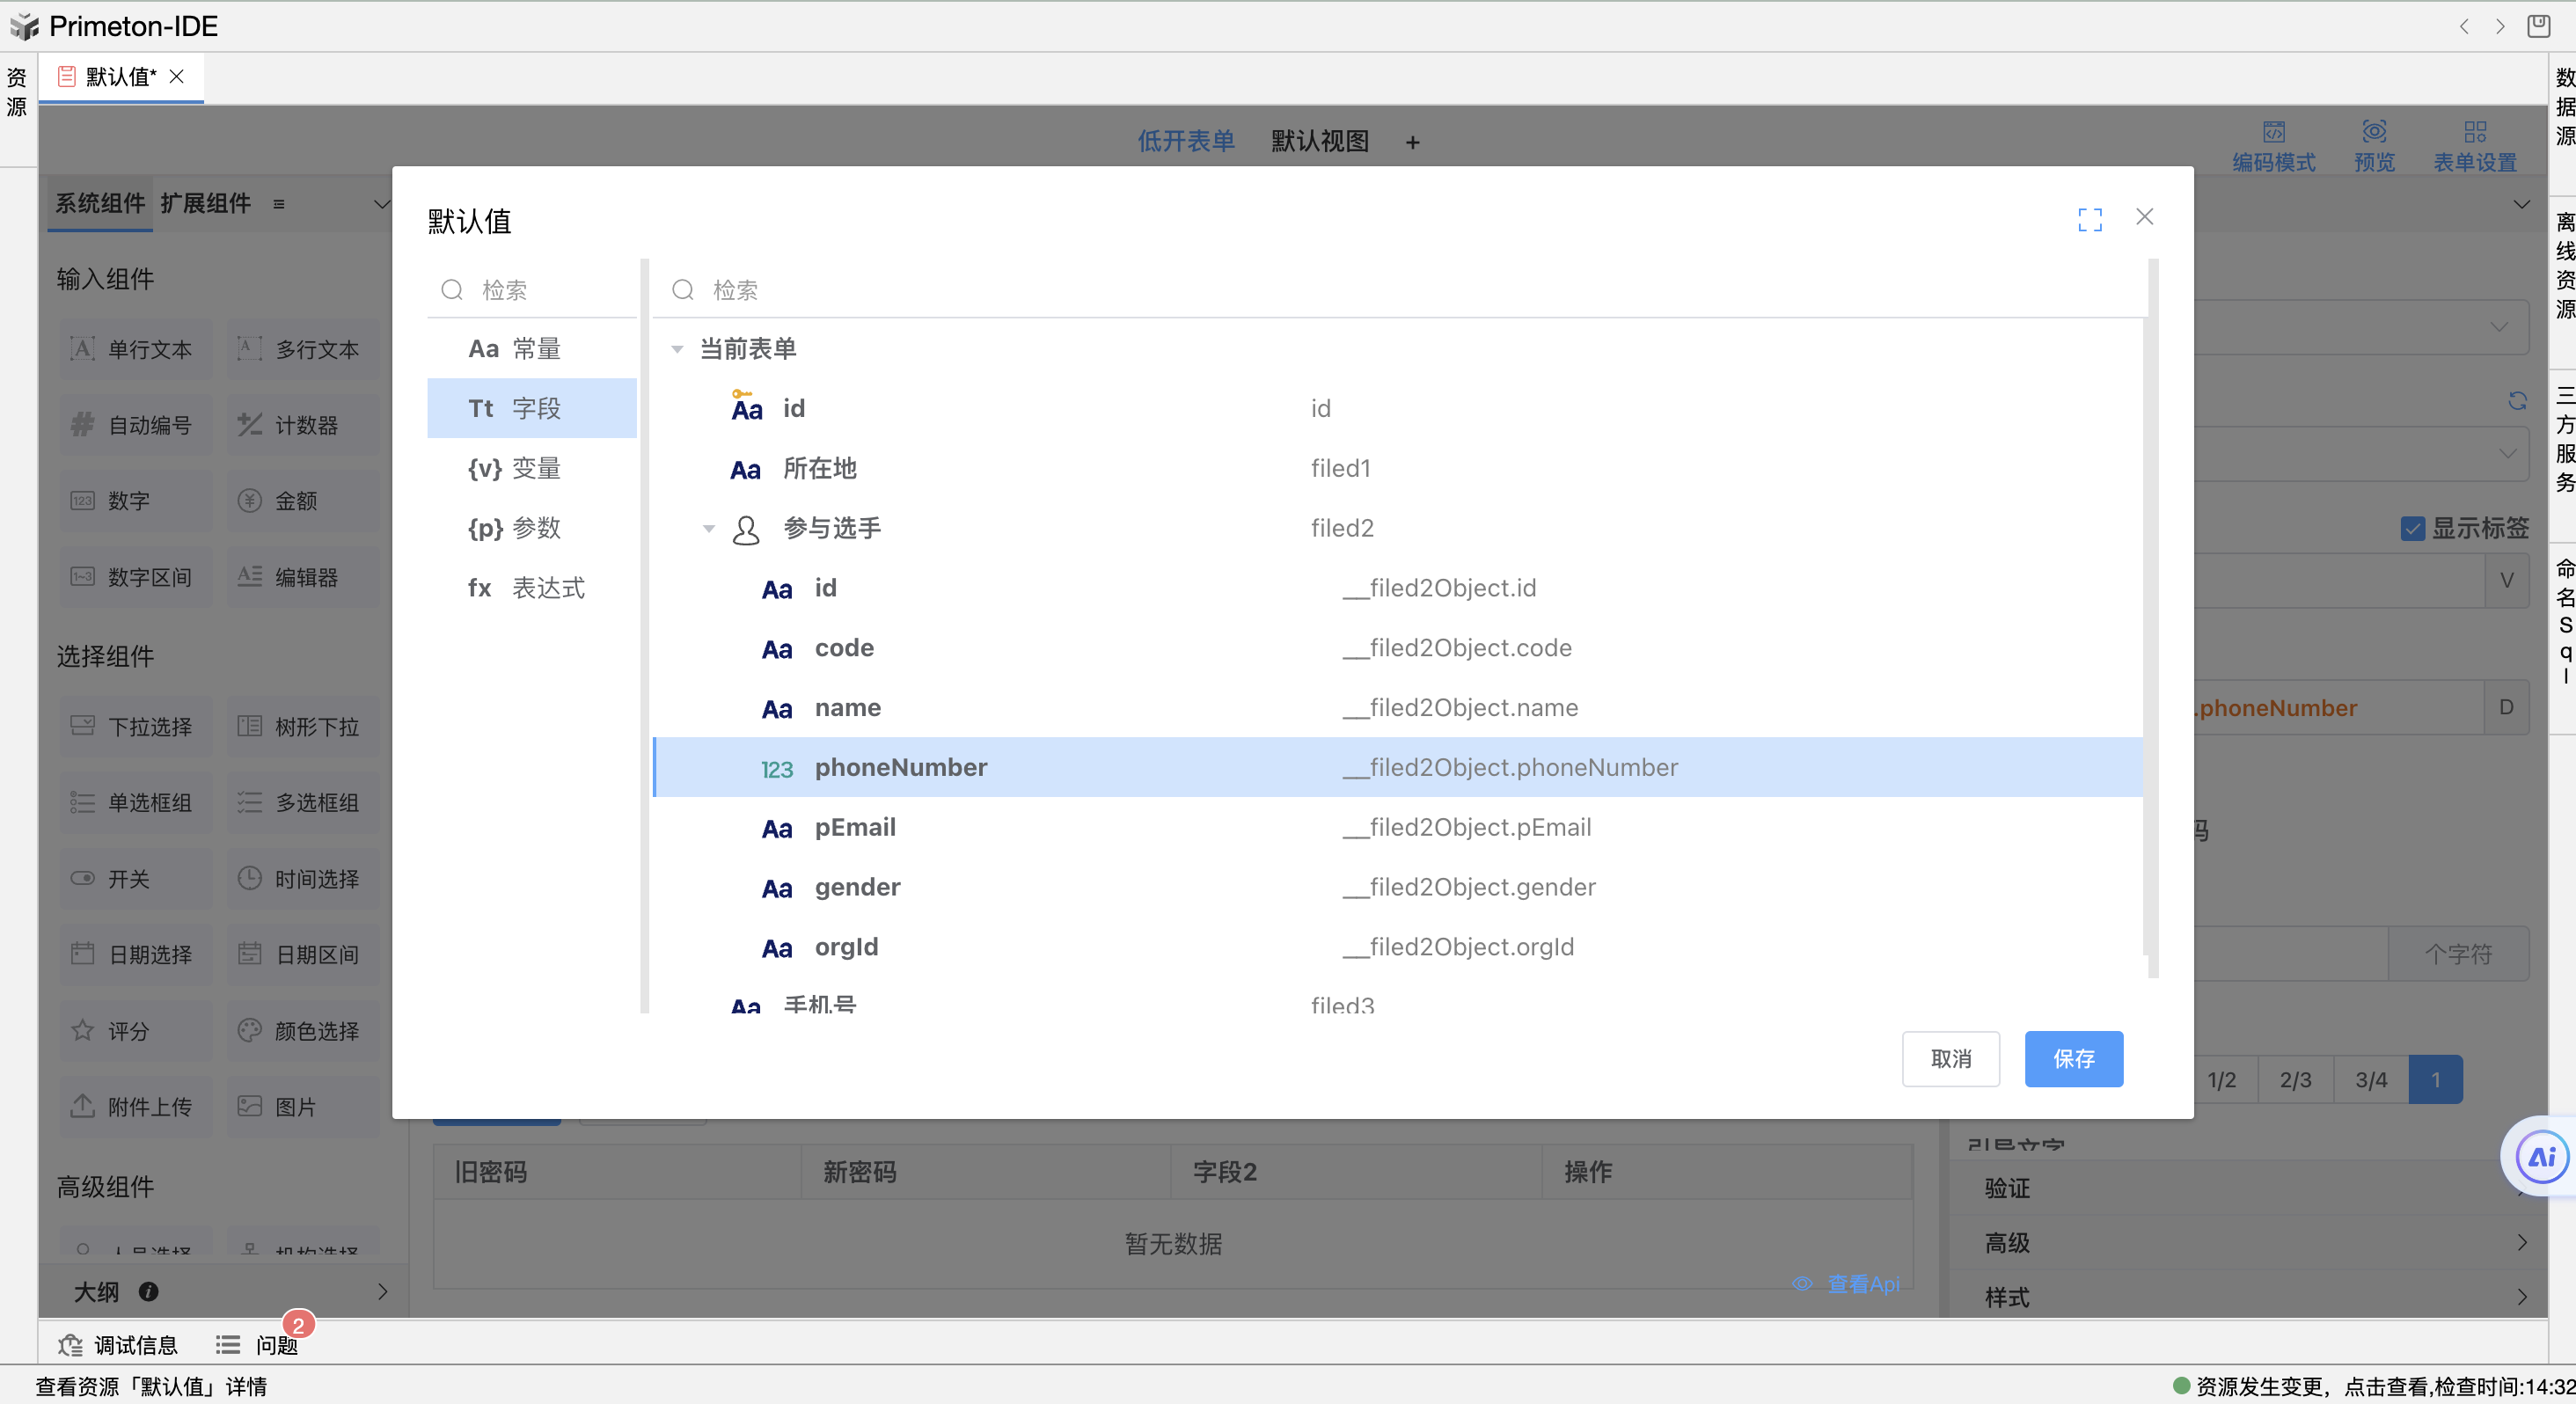Switch to the 低开表单 tab

[1185, 141]
